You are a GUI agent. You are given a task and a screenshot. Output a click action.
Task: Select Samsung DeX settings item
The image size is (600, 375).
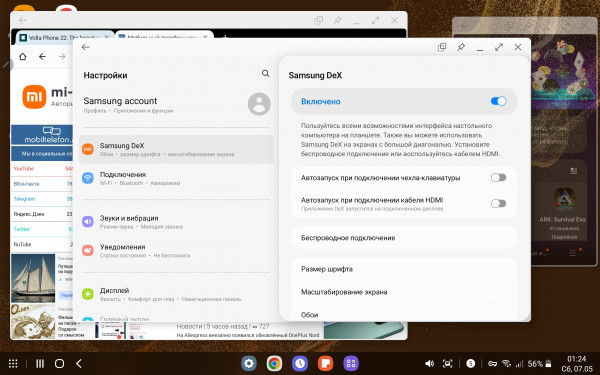coord(176,149)
